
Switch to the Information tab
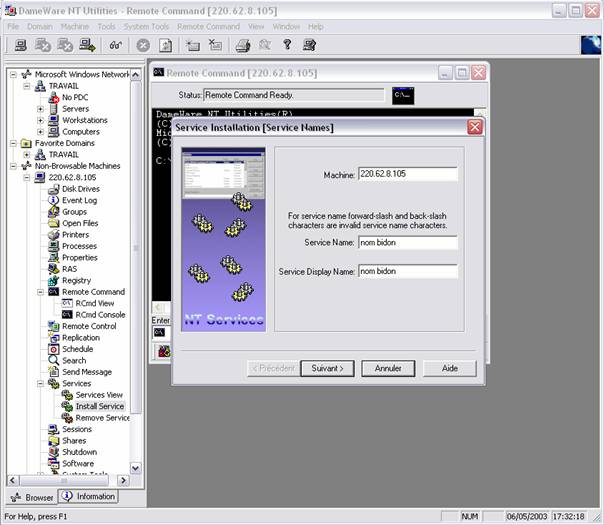pyautogui.click(x=89, y=496)
